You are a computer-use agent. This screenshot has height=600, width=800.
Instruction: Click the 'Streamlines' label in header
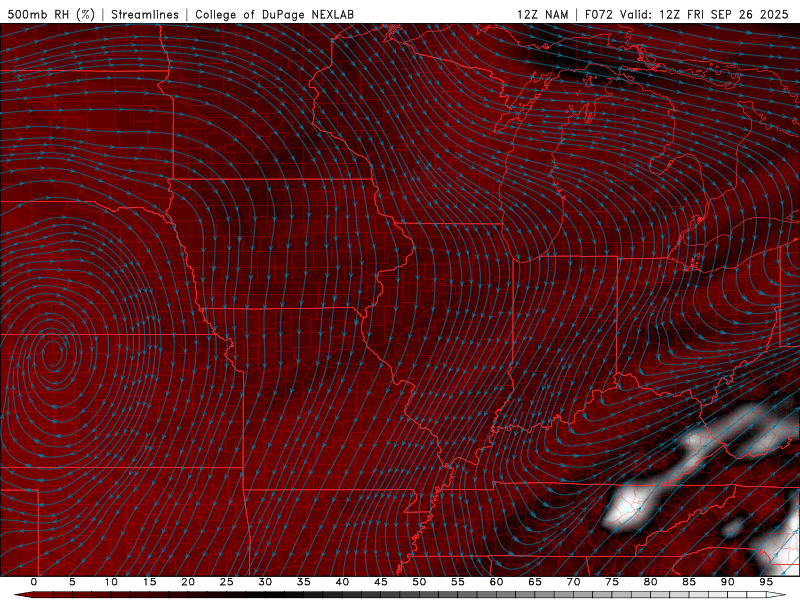(x=145, y=14)
